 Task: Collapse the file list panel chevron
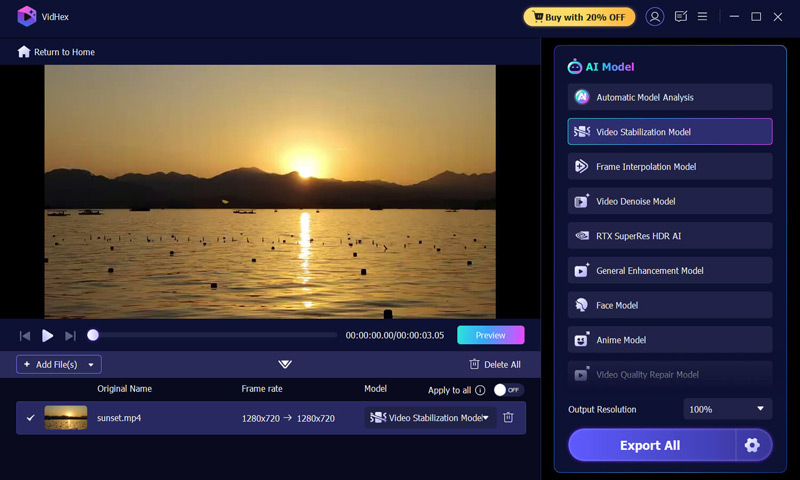[x=285, y=365]
